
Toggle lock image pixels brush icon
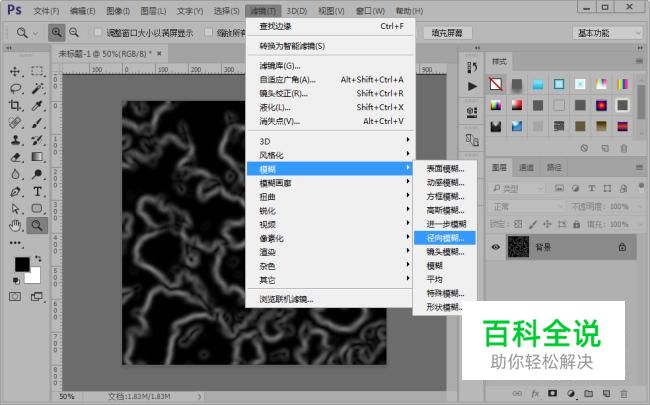pos(533,224)
